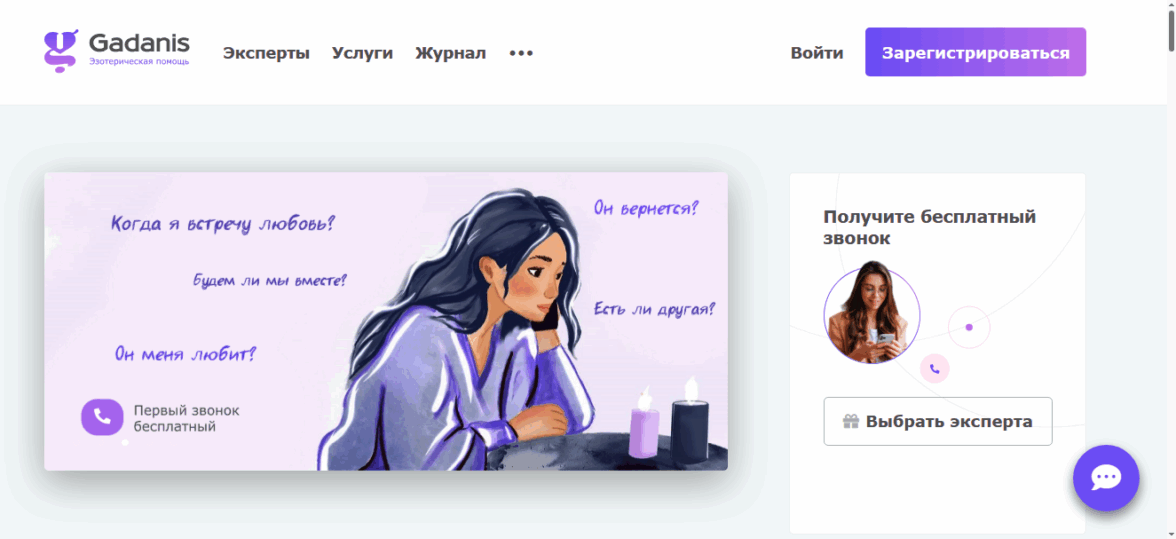The width and height of the screenshot is (1176, 539).
Task: Click the Выбрать эксперта button
Action: [938, 421]
